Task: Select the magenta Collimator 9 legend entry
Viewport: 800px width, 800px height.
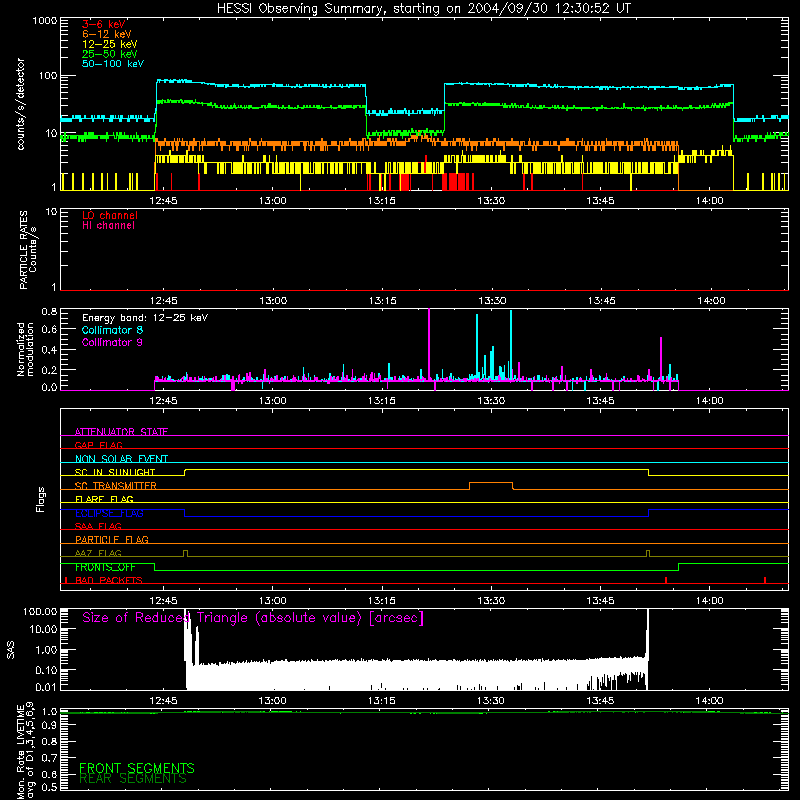Action: [112, 342]
